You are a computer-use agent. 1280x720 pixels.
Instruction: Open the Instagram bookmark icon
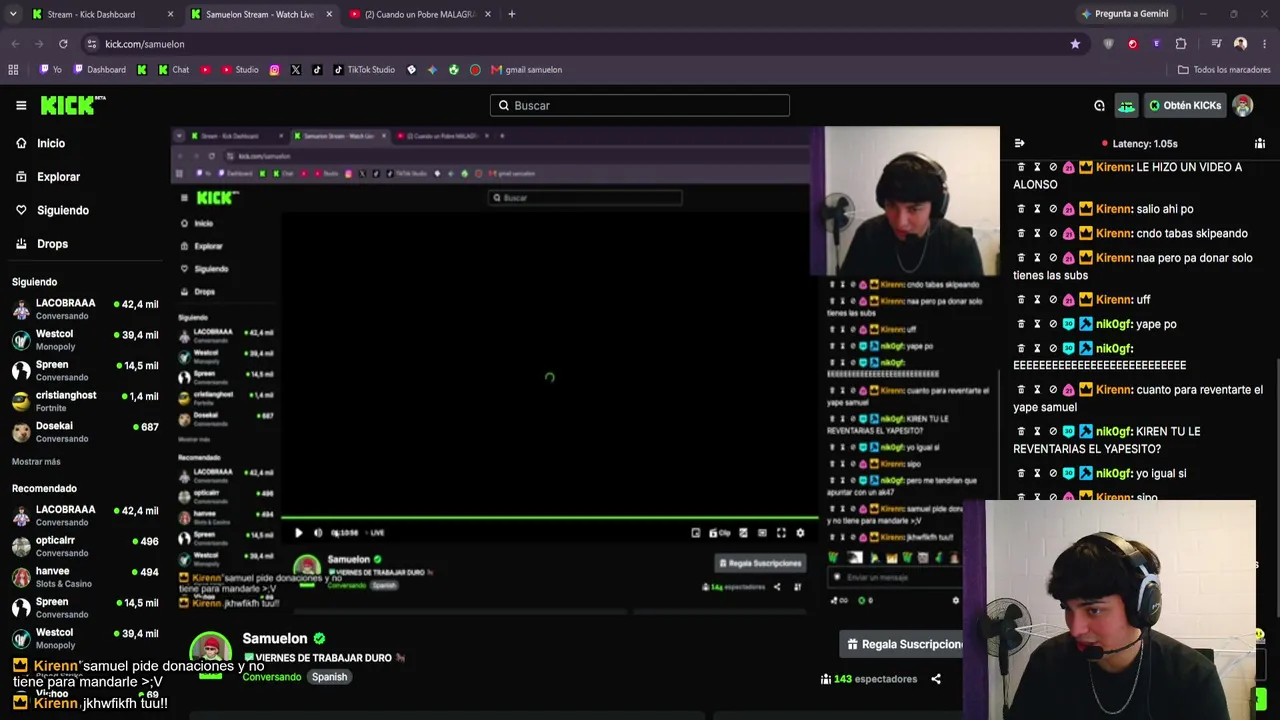pos(275,70)
